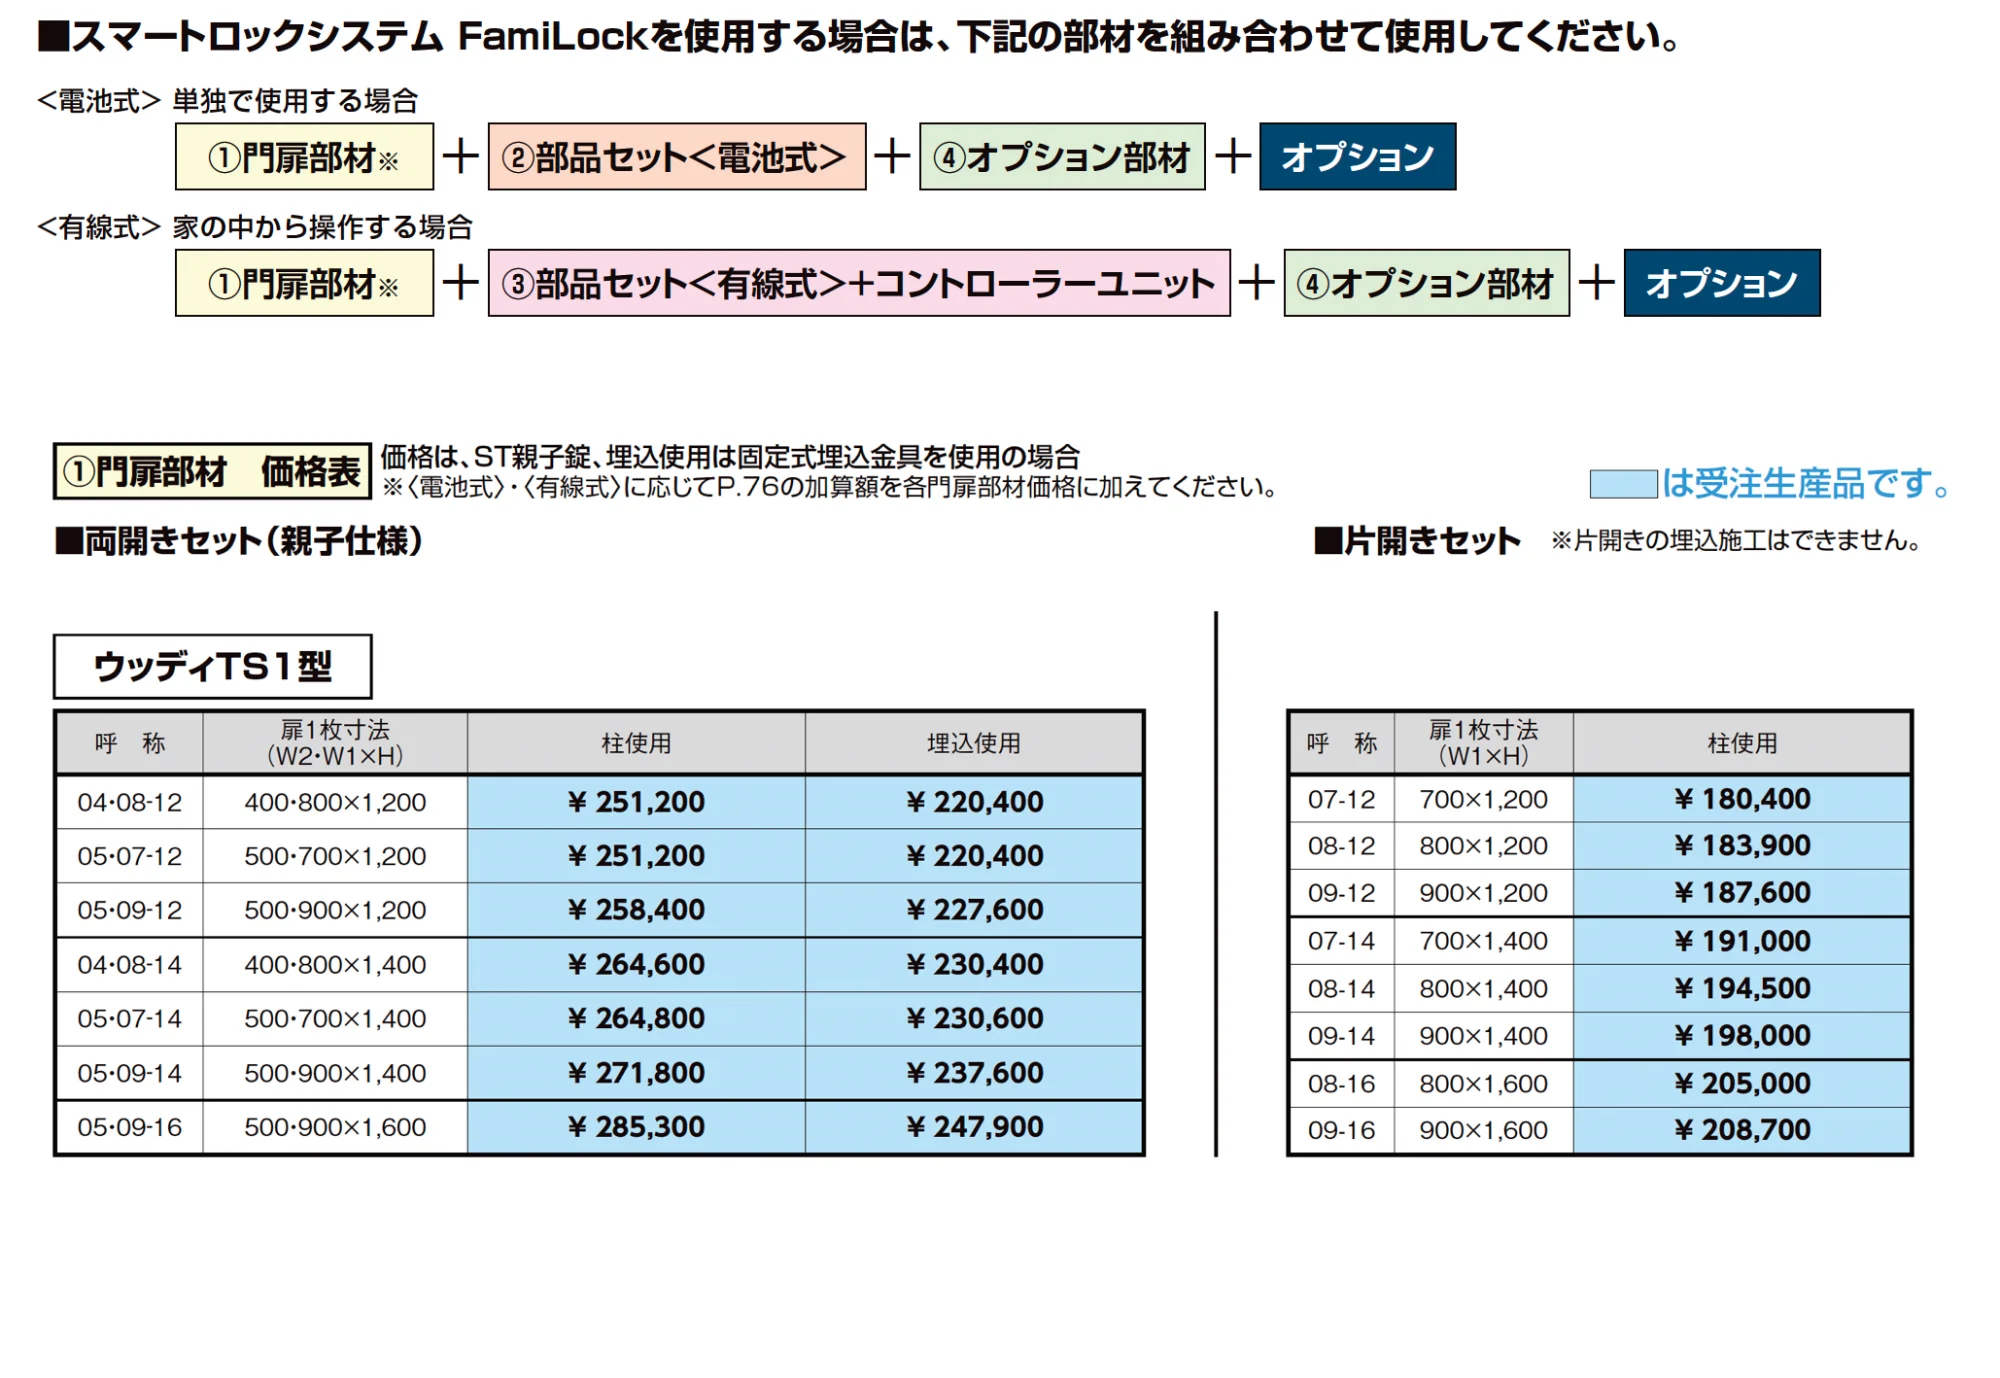The height and width of the screenshot is (1378, 2000).
Task: Select the dark blue オプション box in 電池式 row
Action: click(1357, 157)
